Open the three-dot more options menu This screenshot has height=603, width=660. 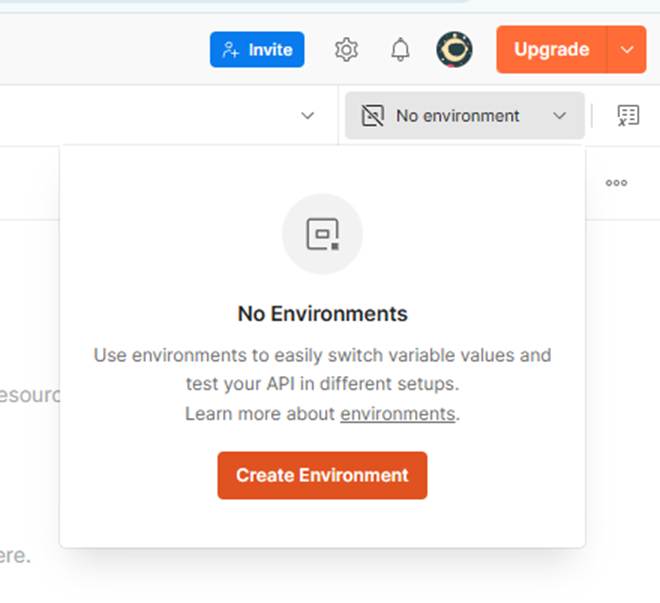coord(616,183)
